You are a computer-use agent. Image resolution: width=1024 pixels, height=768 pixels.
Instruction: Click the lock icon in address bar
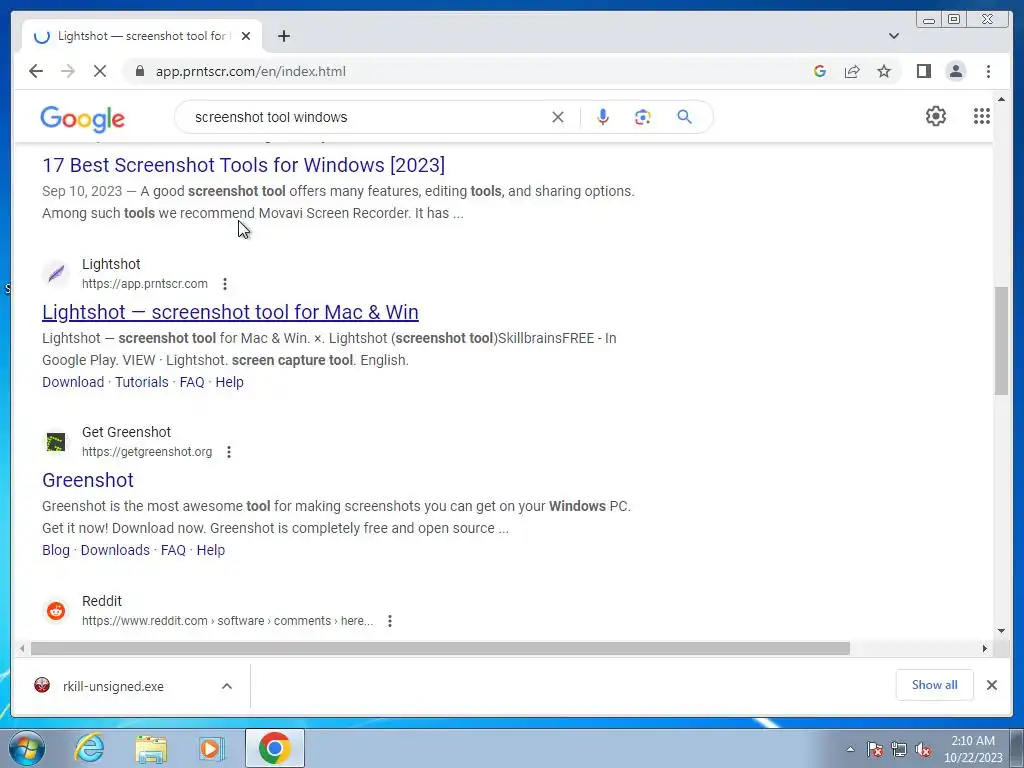tap(139, 71)
